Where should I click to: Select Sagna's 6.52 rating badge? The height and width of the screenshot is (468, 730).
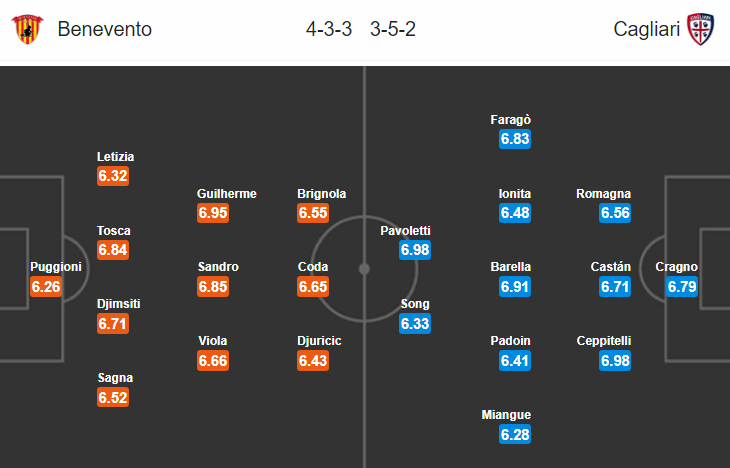[113, 397]
